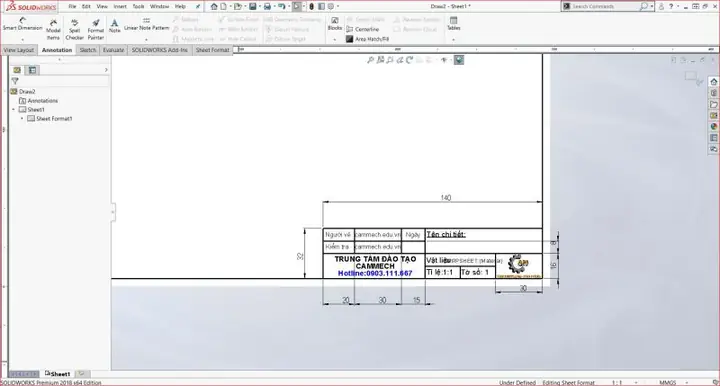Print the drawing
The image size is (720, 386).
pos(267,6)
